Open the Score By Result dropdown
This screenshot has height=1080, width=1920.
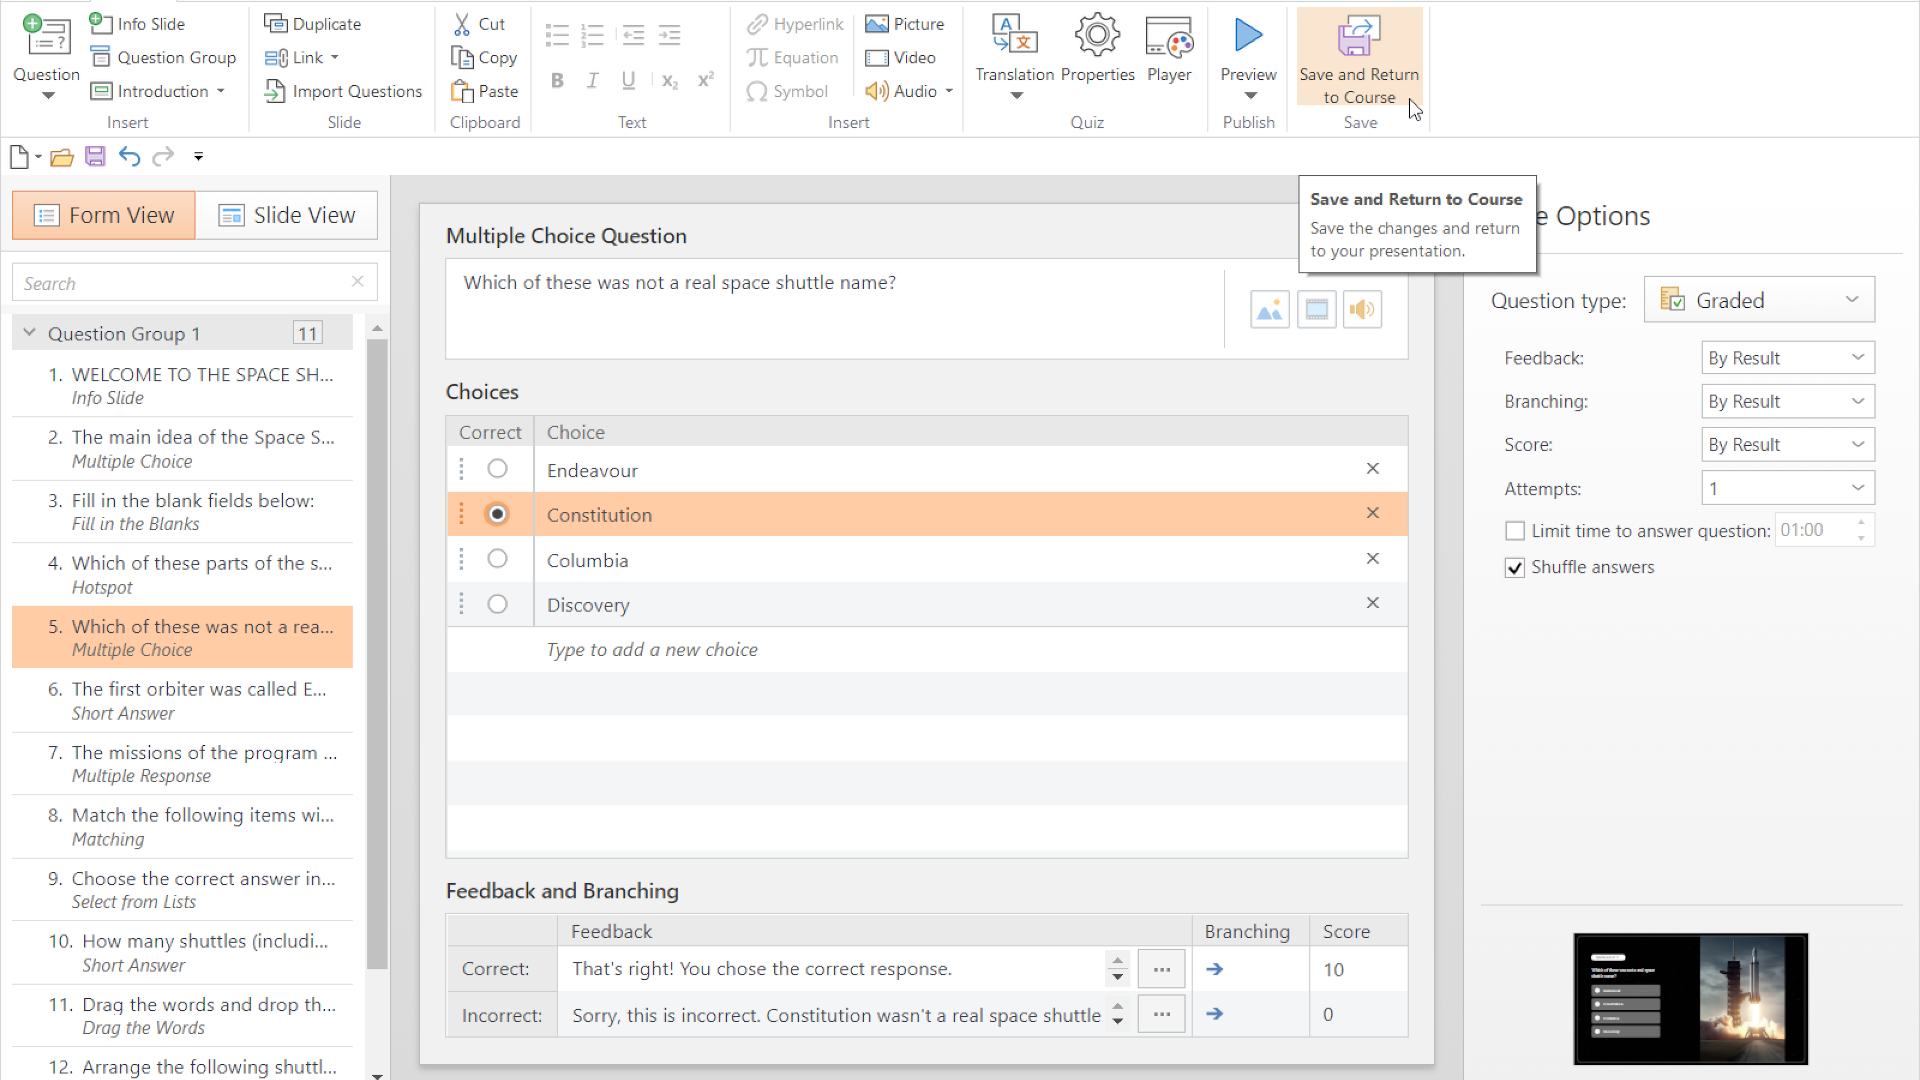point(1787,444)
